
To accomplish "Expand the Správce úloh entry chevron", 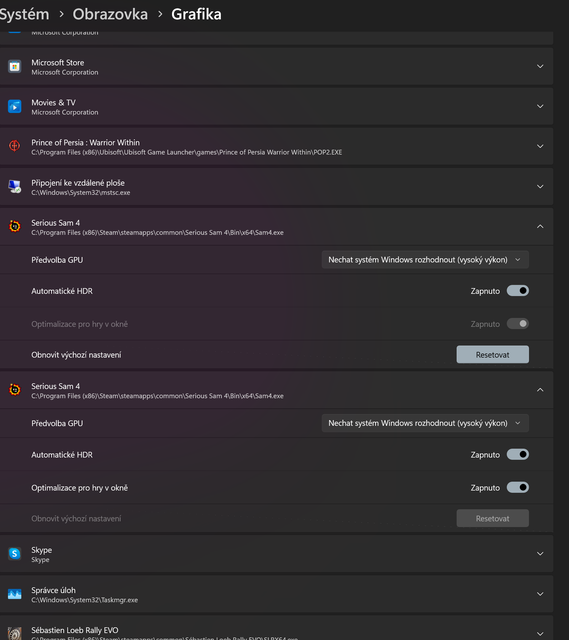I will (540, 594).
